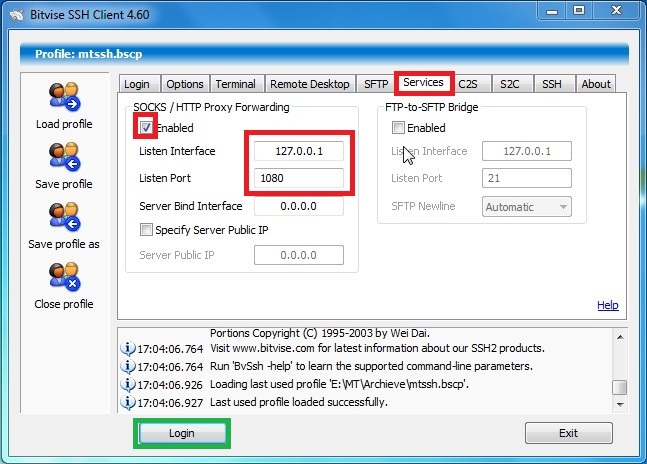
Task: Click info icon beside 17:04:06.927 log entry
Action: click(128, 402)
